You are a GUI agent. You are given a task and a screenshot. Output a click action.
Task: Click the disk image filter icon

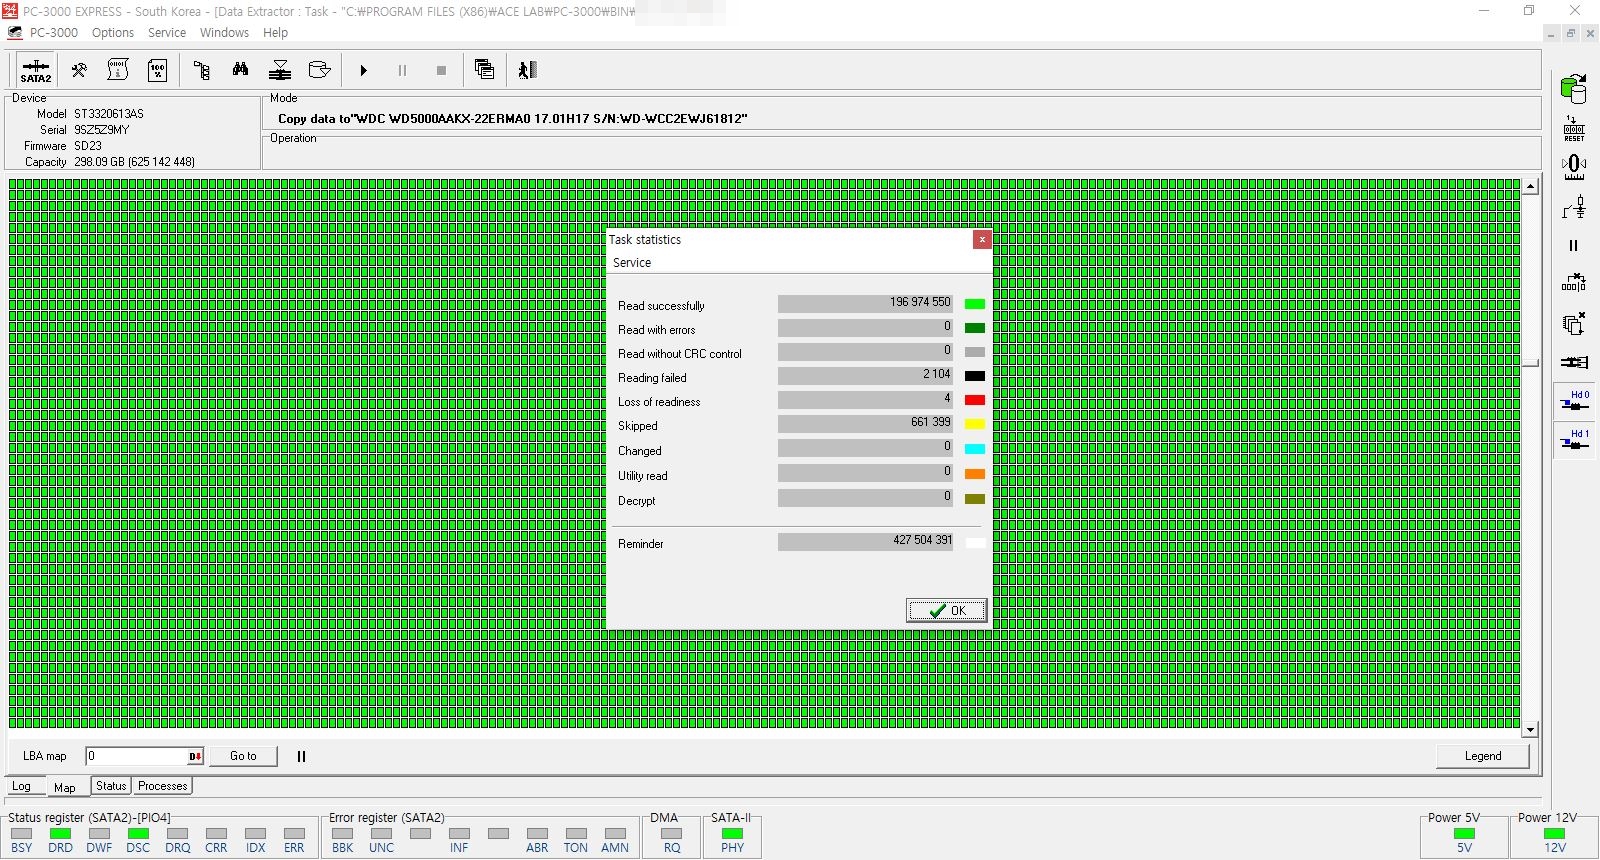point(319,70)
